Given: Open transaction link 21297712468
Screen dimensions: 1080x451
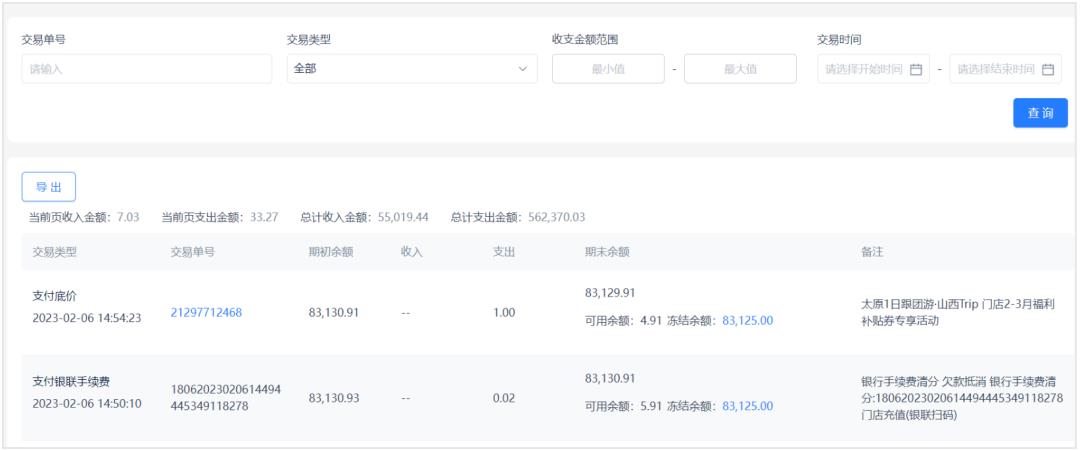Looking at the screenshot, I should tap(207, 313).
